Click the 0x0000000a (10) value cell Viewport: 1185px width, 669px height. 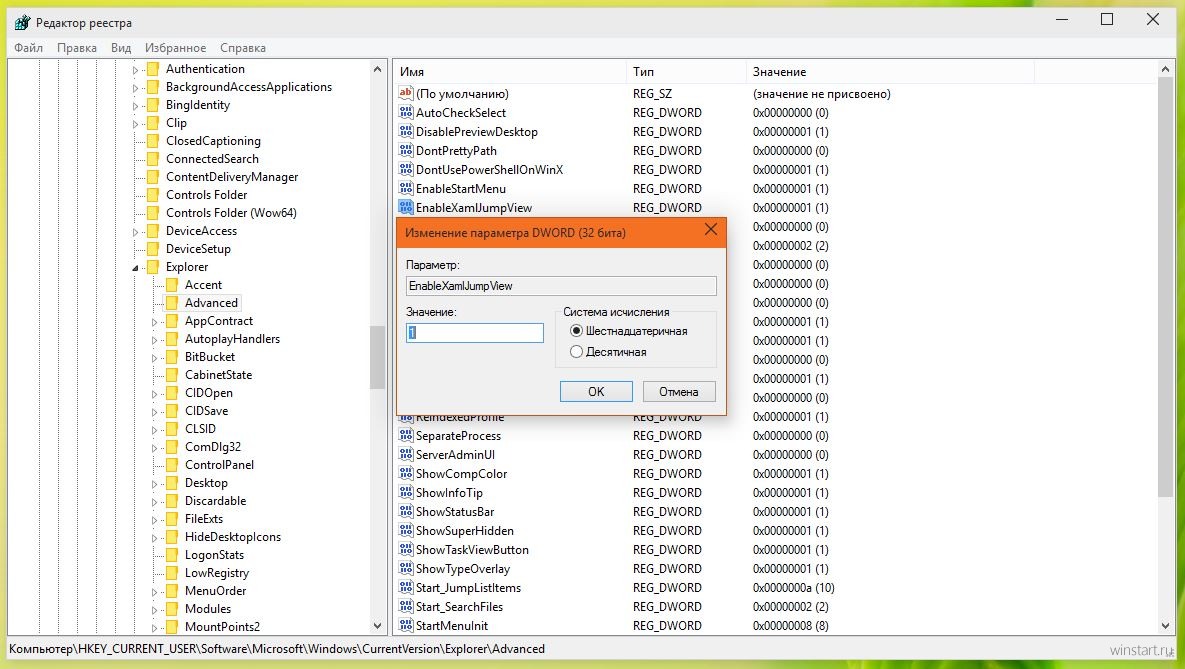pyautogui.click(x=794, y=587)
